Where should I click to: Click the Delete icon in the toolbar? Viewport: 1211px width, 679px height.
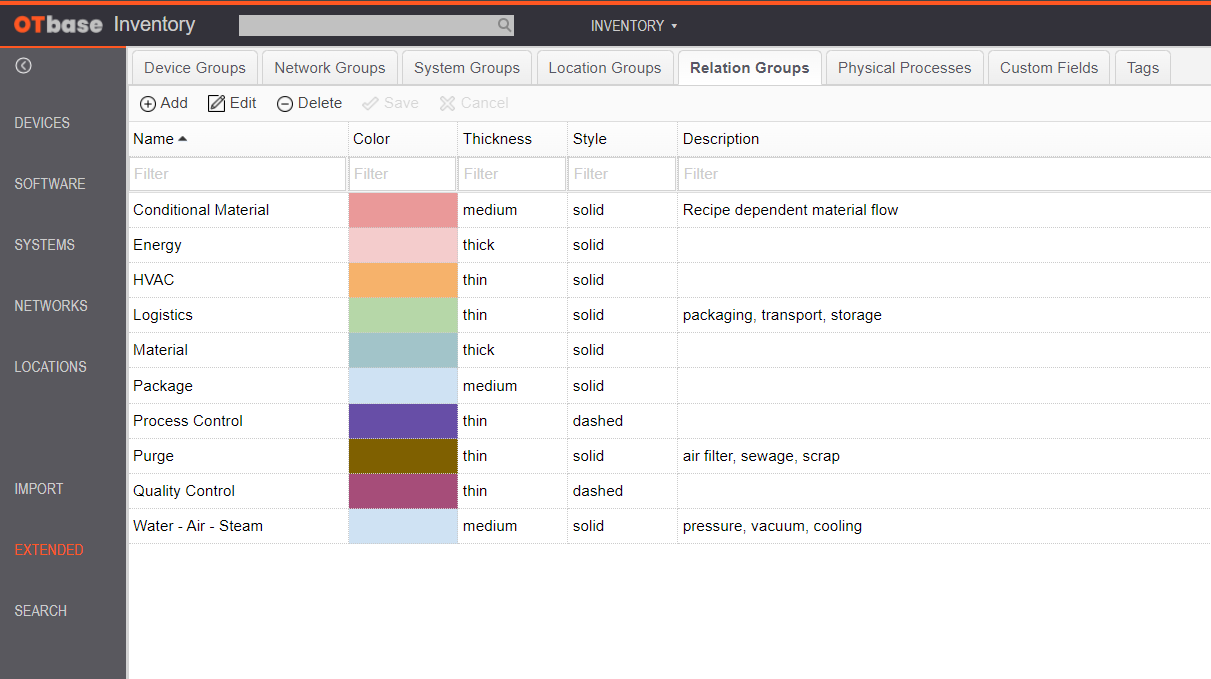pyautogui.click(x=284, y=102)
